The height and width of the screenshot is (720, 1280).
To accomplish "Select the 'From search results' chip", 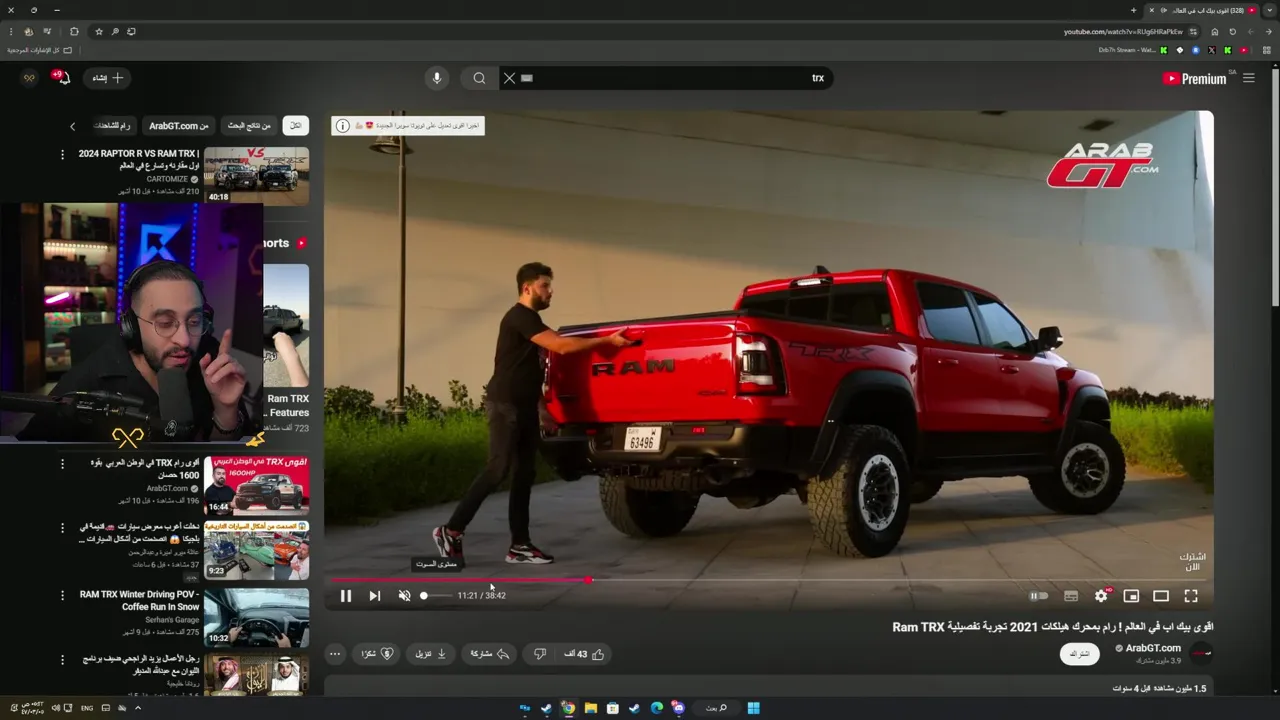I will coord(249,125).
